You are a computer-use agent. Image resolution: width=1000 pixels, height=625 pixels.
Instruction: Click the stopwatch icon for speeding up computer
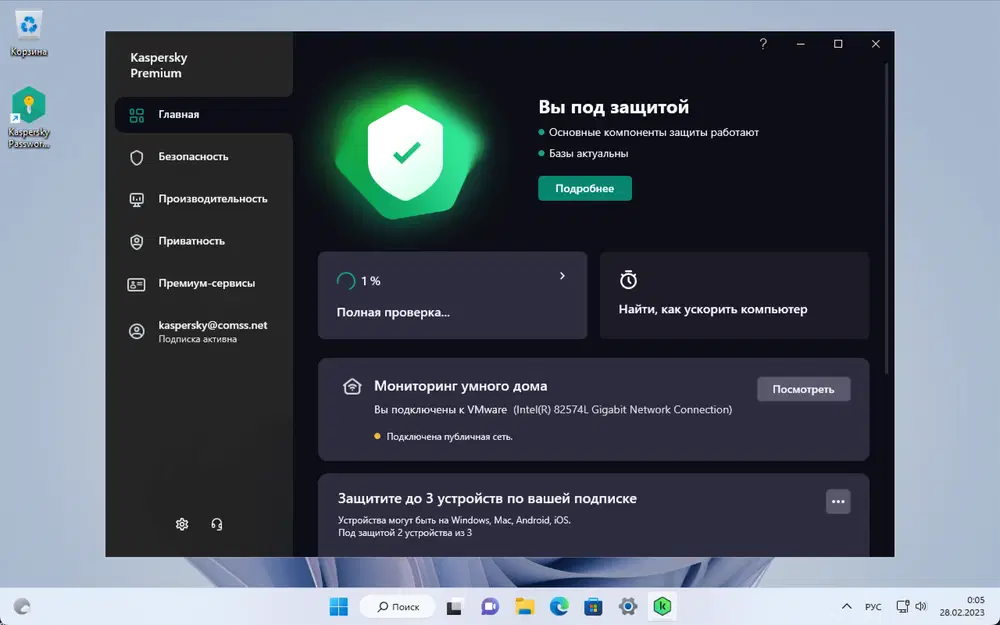tap(628, 280)
